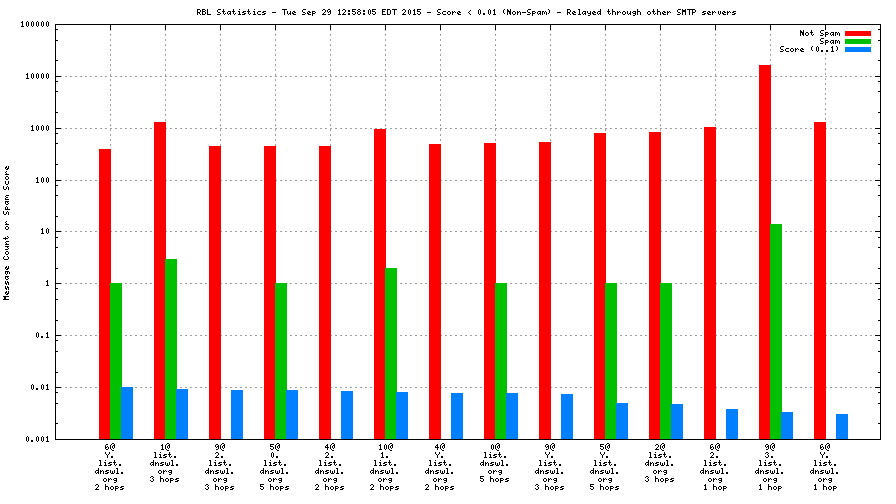Click the rightmost red Not Spam bar
Screen dimensions: 896x504
(820, 280)
